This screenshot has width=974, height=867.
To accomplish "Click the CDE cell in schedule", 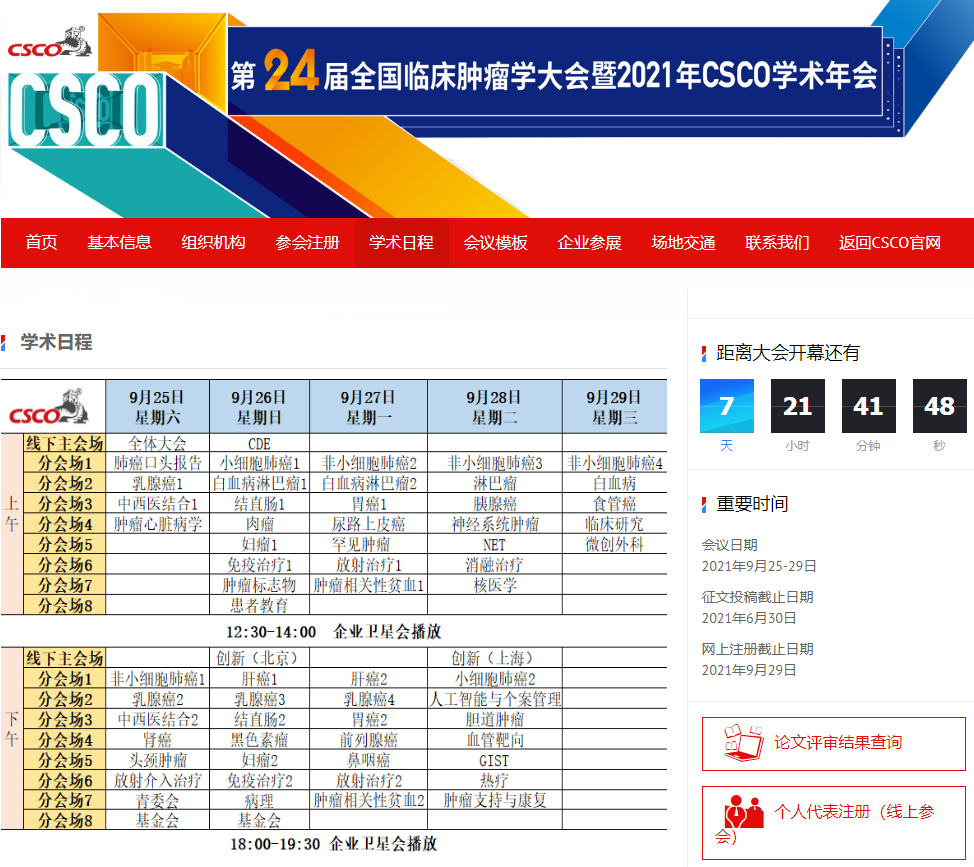I will [259, 443].
